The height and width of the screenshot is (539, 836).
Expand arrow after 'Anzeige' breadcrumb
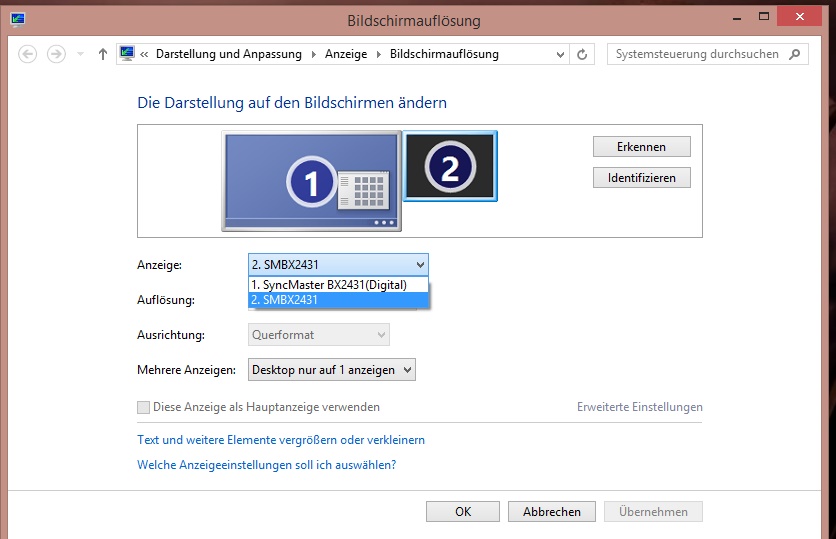(x=379, y=54)
